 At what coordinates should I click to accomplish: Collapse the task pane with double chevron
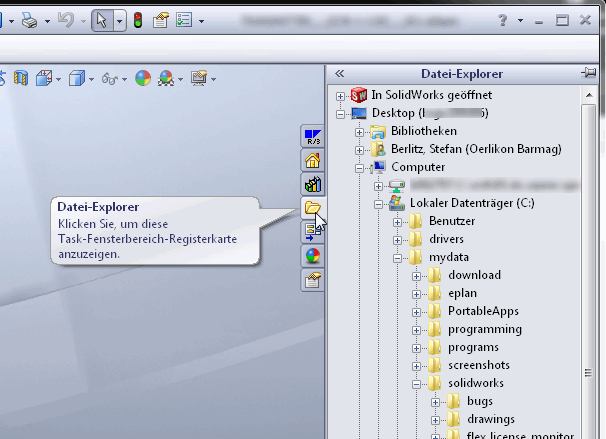pos(339,73)
